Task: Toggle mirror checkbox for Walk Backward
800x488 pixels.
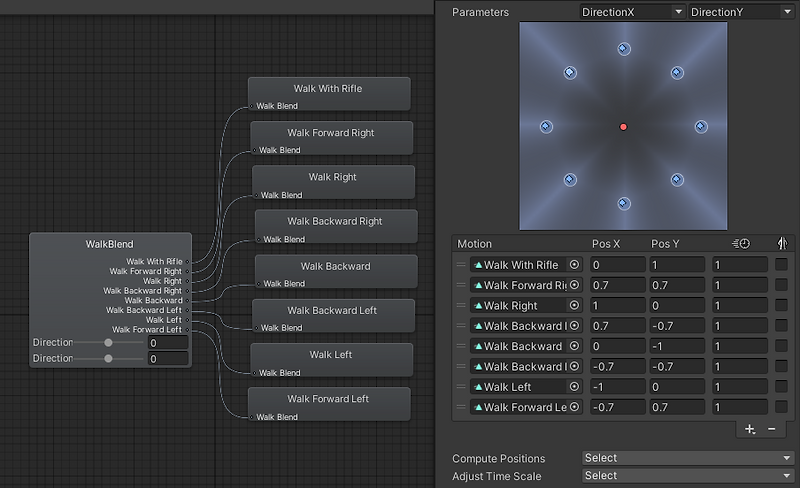Action: coord(781,346)
